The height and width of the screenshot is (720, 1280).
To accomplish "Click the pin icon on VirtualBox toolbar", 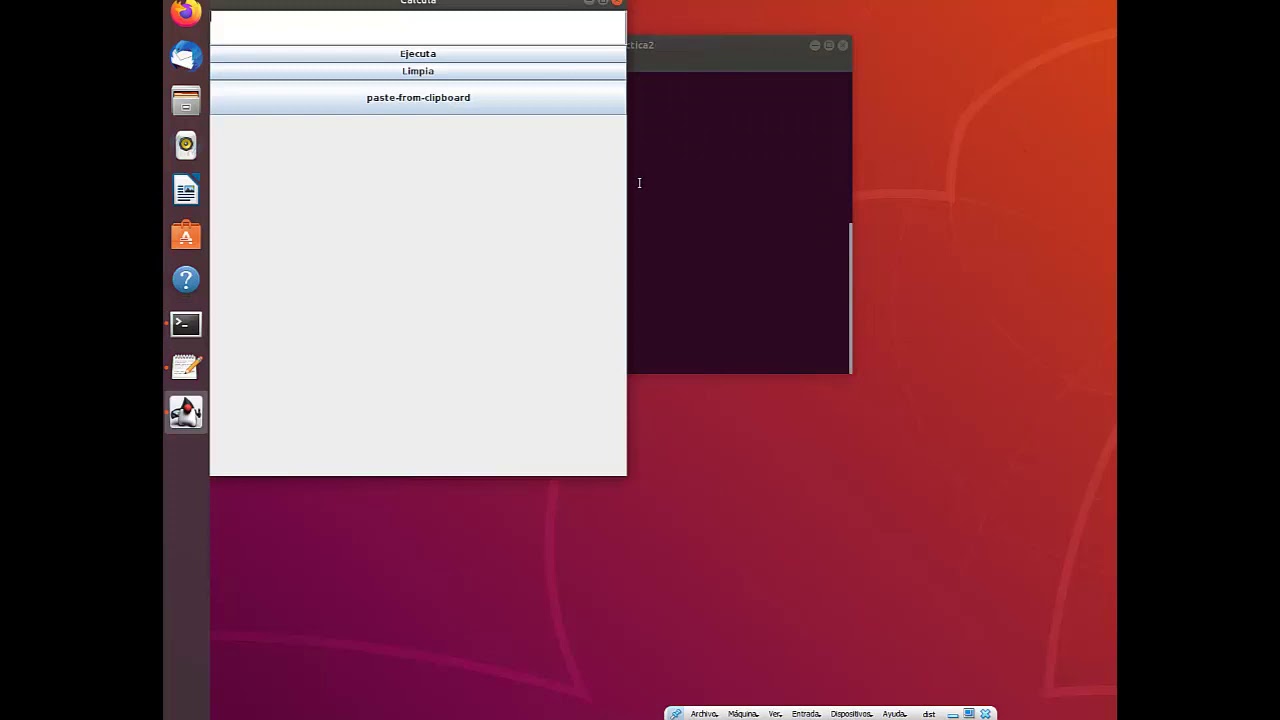I will tap(676, 714).
